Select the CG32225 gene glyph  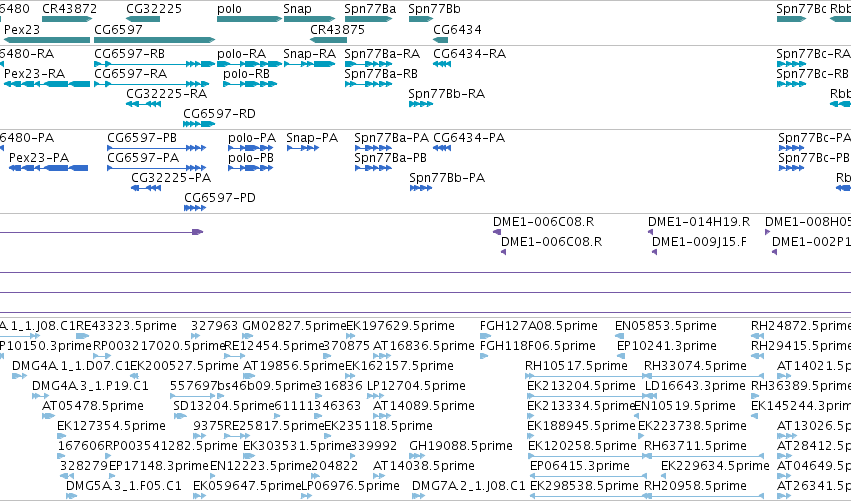pos(143,19)
